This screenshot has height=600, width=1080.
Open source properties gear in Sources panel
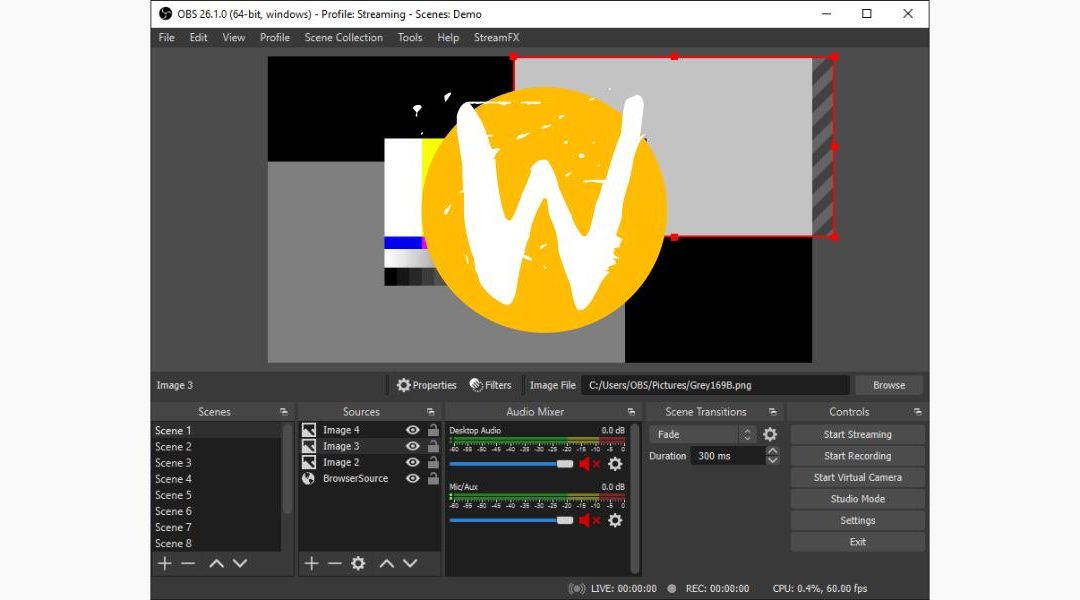point(358,564)
